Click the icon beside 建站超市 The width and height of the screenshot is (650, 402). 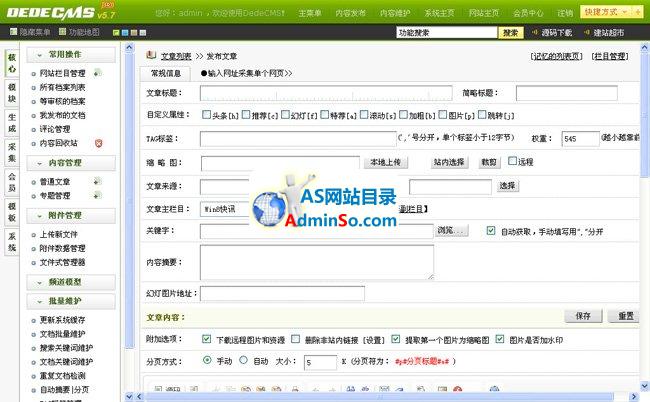pyautogui.click(x=587, y=32)
